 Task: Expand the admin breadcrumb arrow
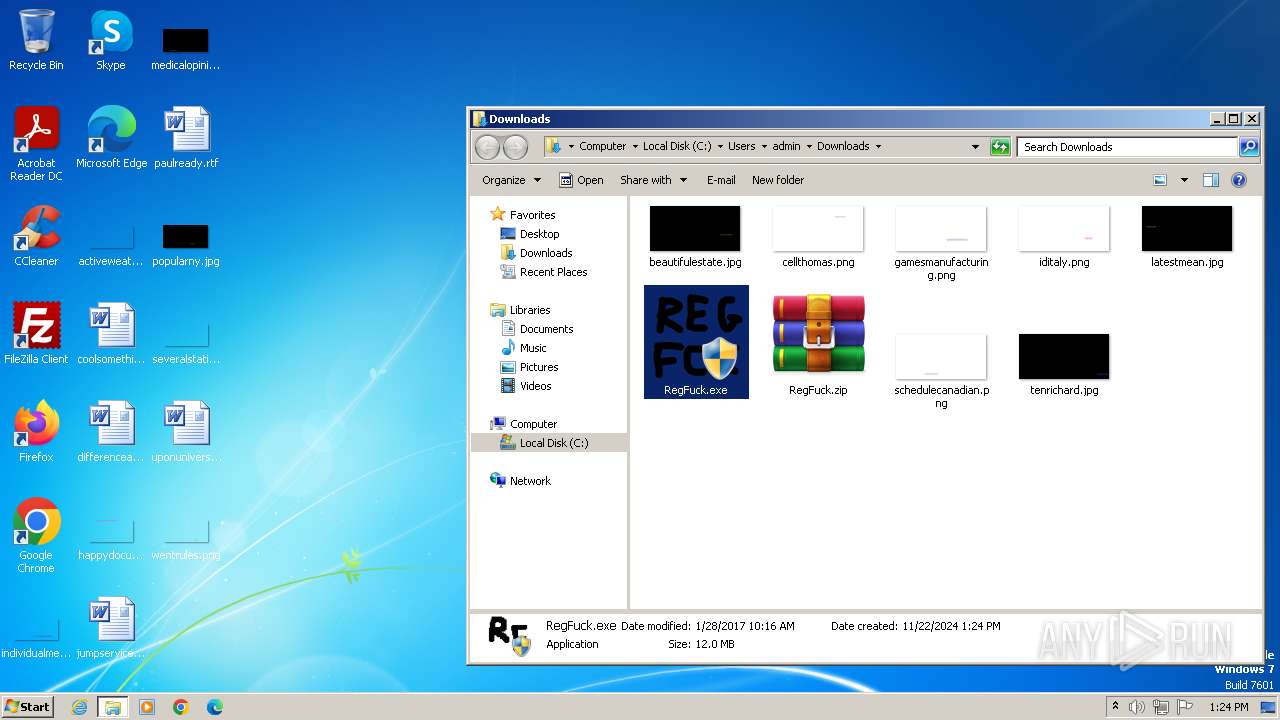[809, 146]
